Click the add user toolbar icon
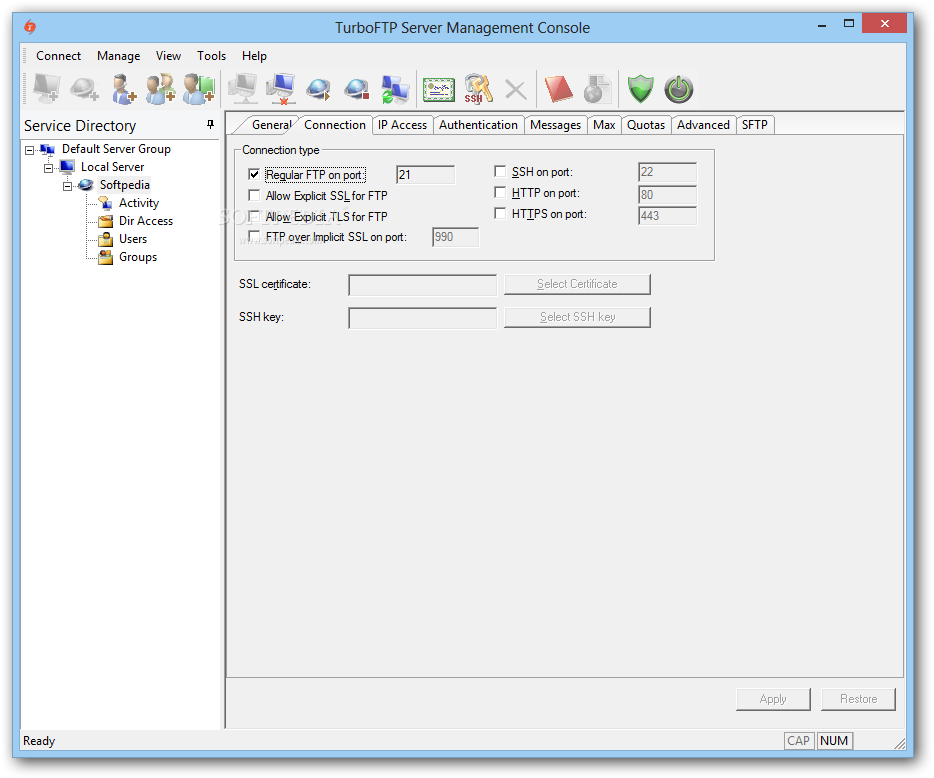The height and width of the screenshot is (778, 934). point(123,89)
